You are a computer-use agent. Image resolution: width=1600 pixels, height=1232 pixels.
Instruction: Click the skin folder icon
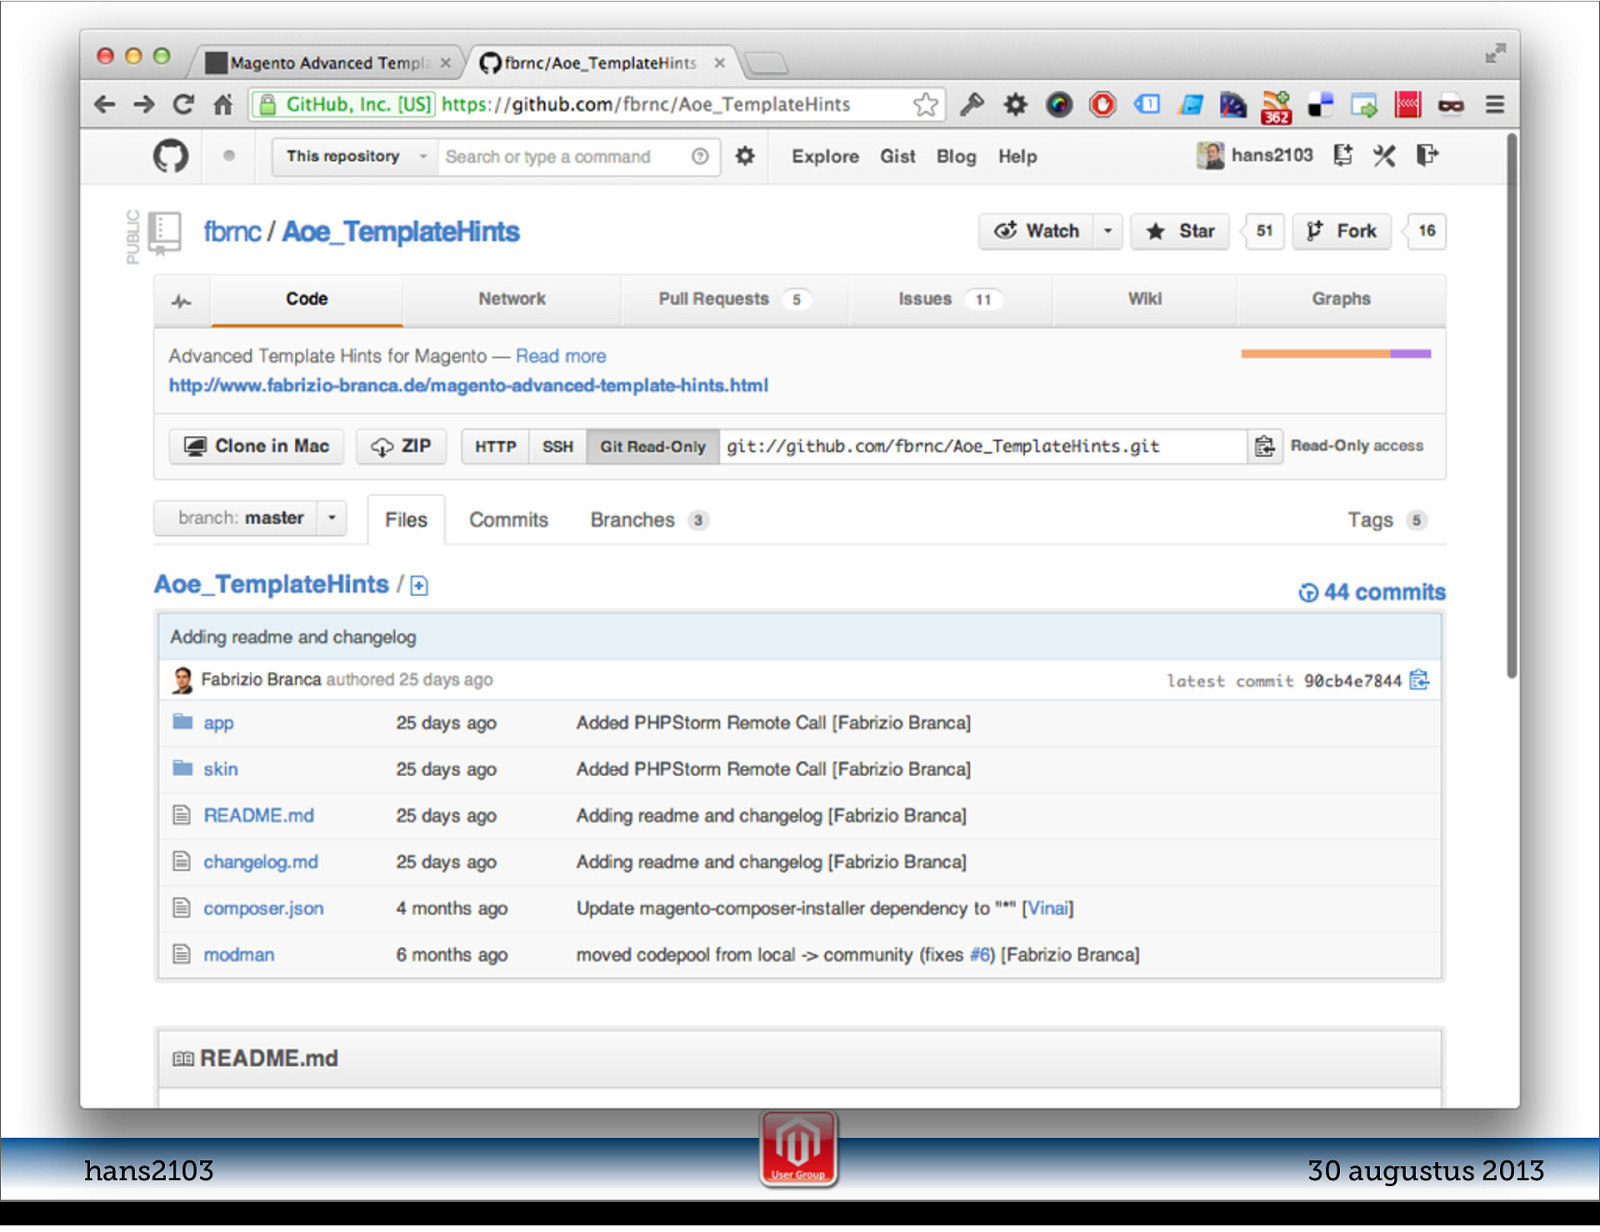(182, 768)
